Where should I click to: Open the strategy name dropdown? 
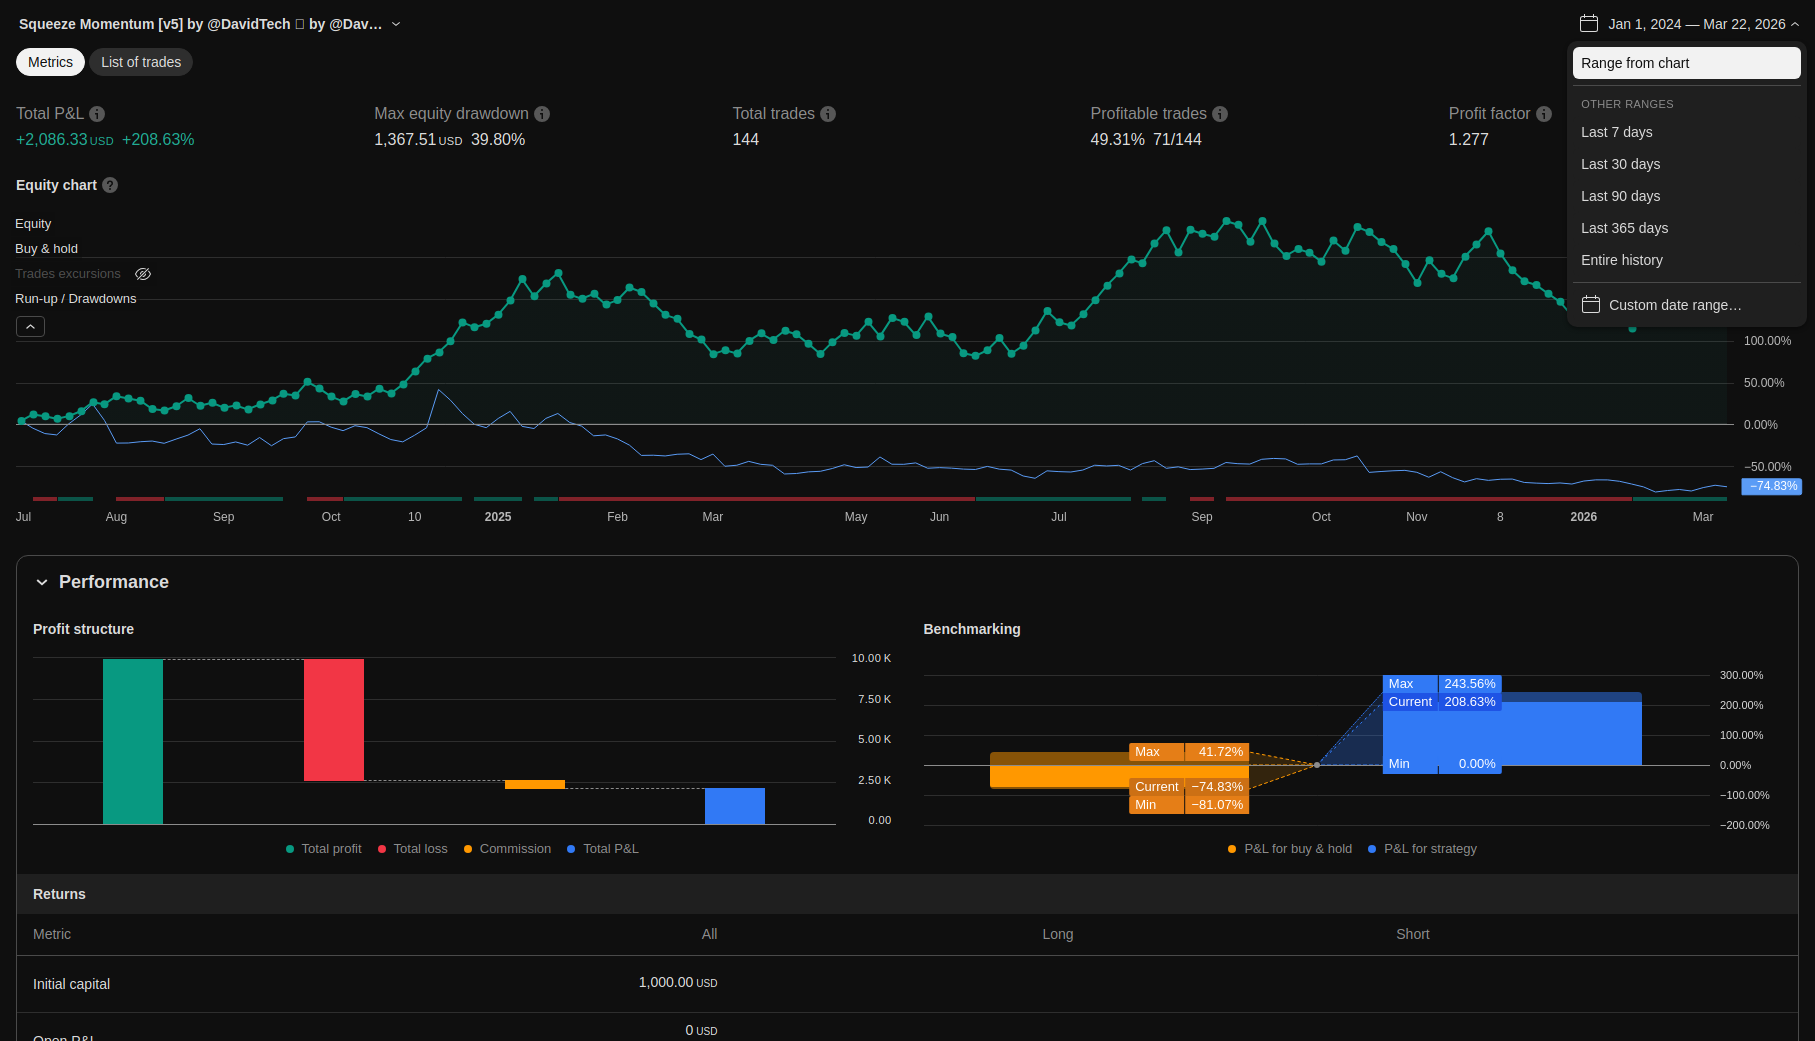point(396,24)
